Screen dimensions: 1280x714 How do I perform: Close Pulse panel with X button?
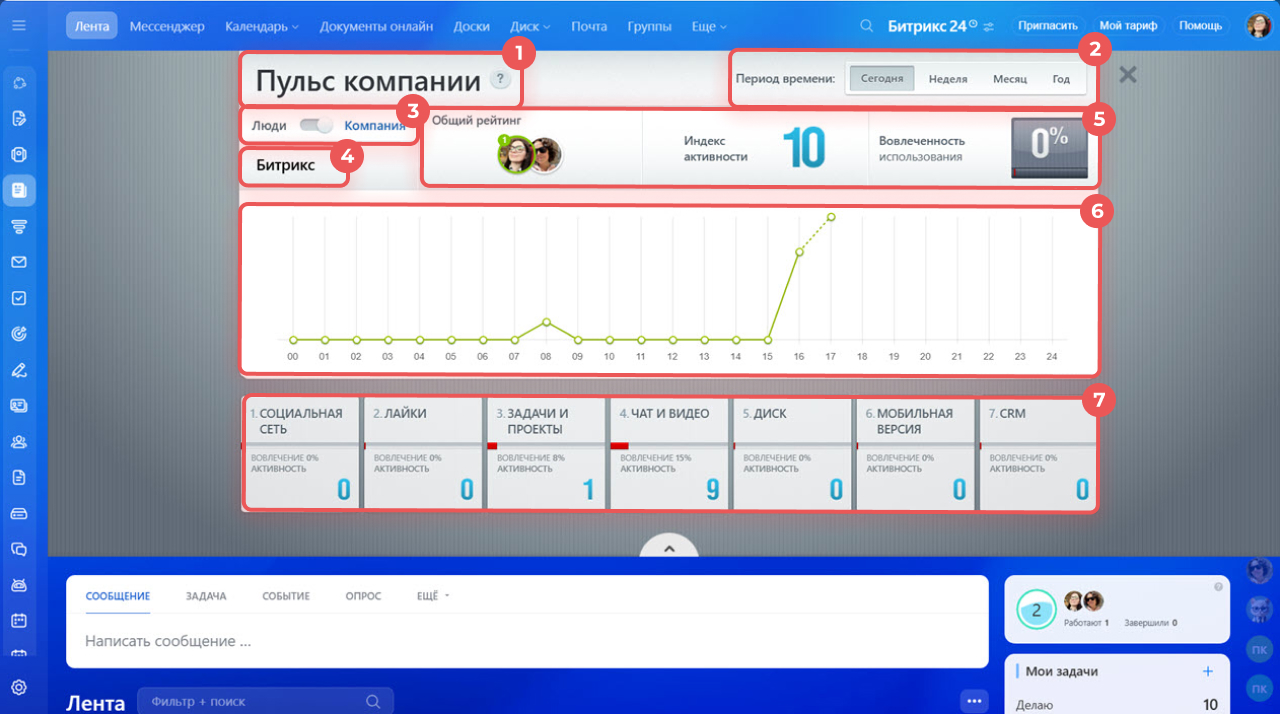pyautogui.click(x=1128, y=75)
